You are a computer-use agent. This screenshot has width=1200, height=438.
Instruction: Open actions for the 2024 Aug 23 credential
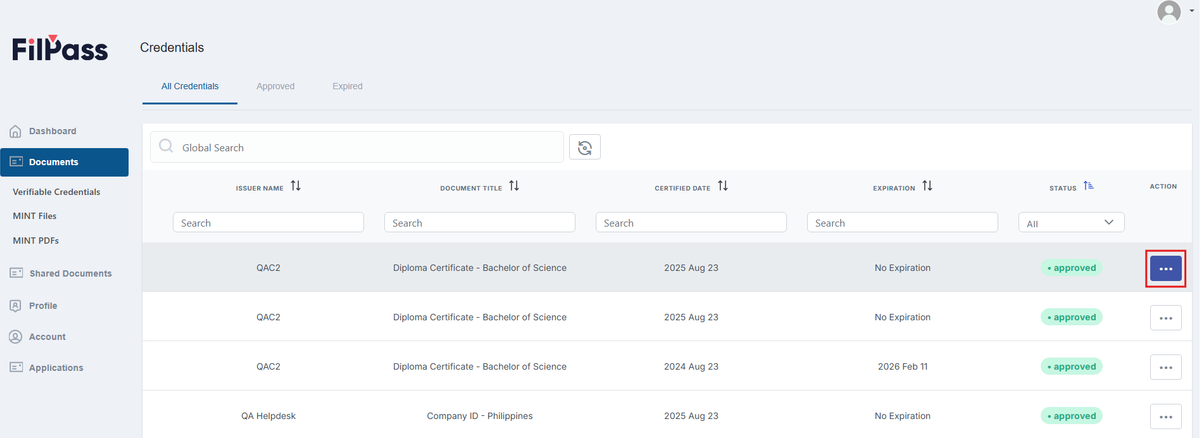pos(1166,367)
